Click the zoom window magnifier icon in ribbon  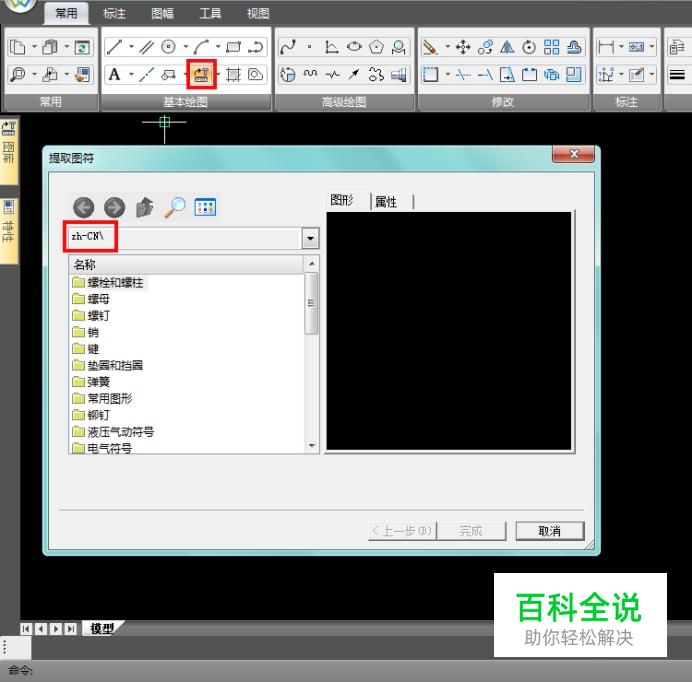click(x=18, y=75)
